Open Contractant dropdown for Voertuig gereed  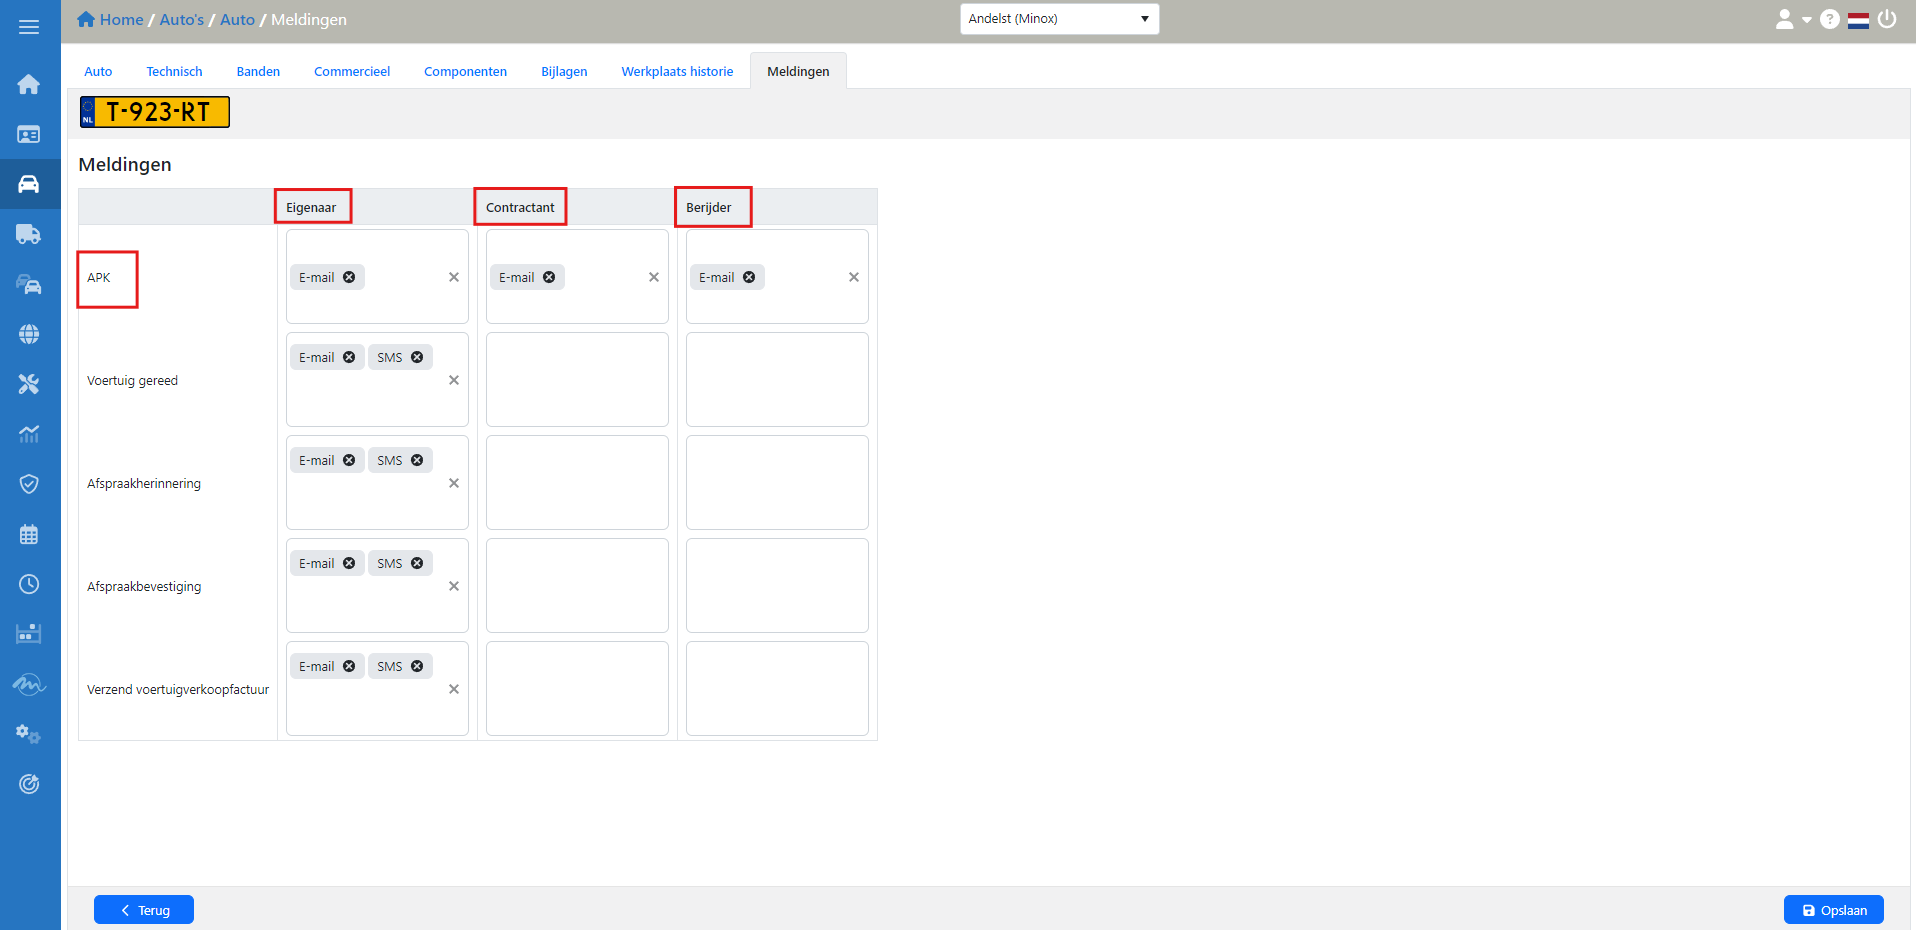tap(577, 380)
